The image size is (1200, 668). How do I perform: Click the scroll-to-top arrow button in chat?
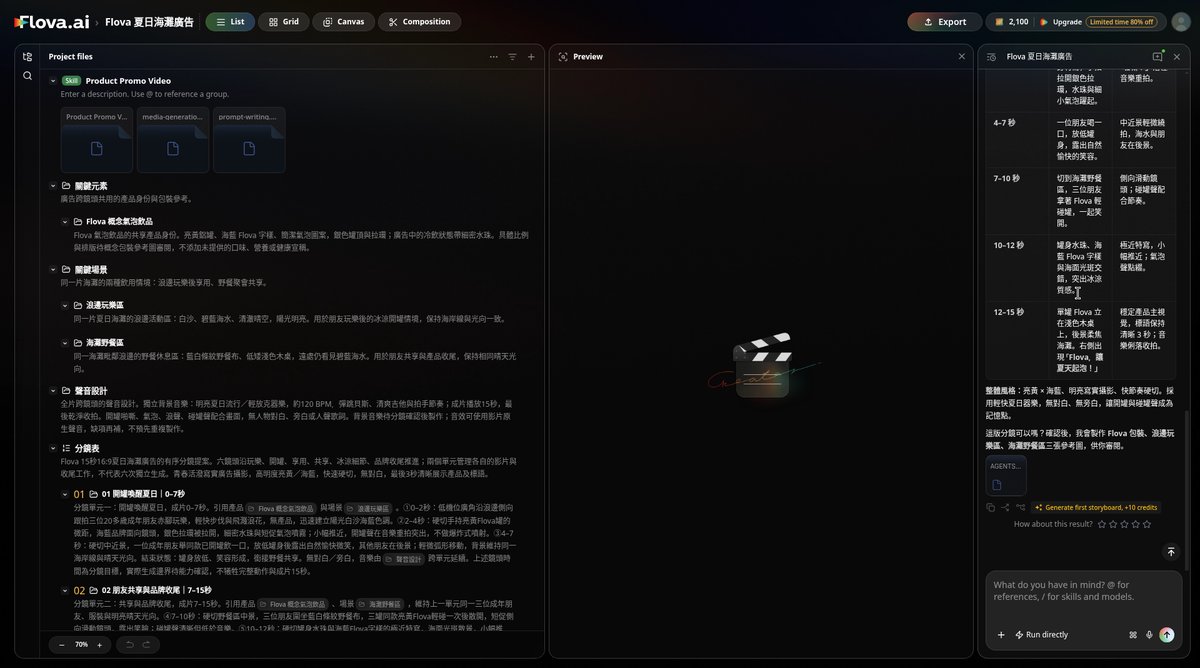click(x=1171, y=552)
